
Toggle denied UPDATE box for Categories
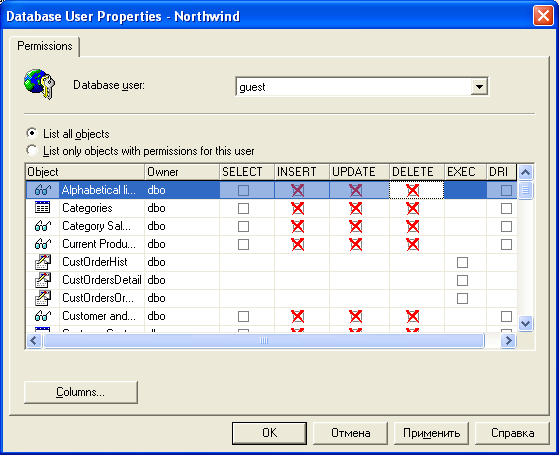click(x=355, y=208)
